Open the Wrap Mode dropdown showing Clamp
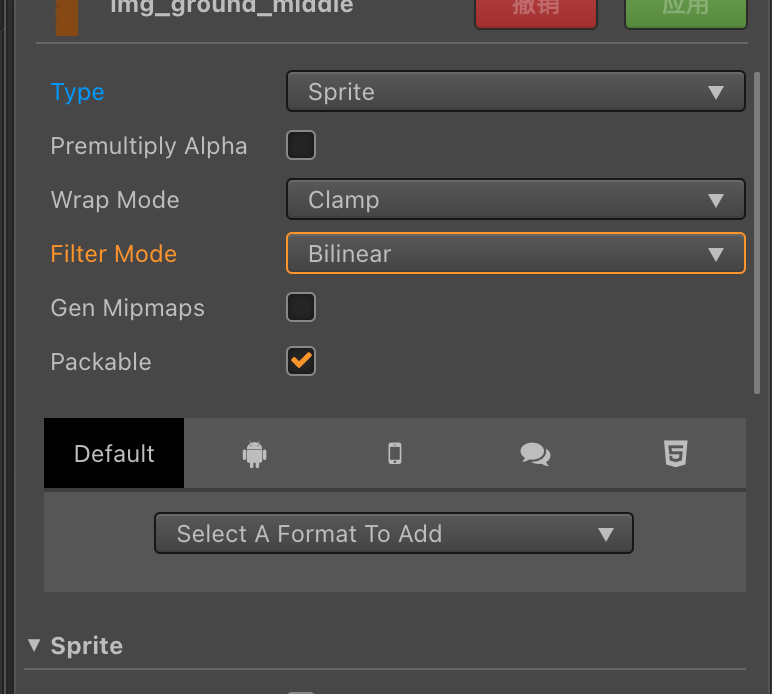Image resolution: width=772 pixels, height=694 pixels. tap(515, 200)
